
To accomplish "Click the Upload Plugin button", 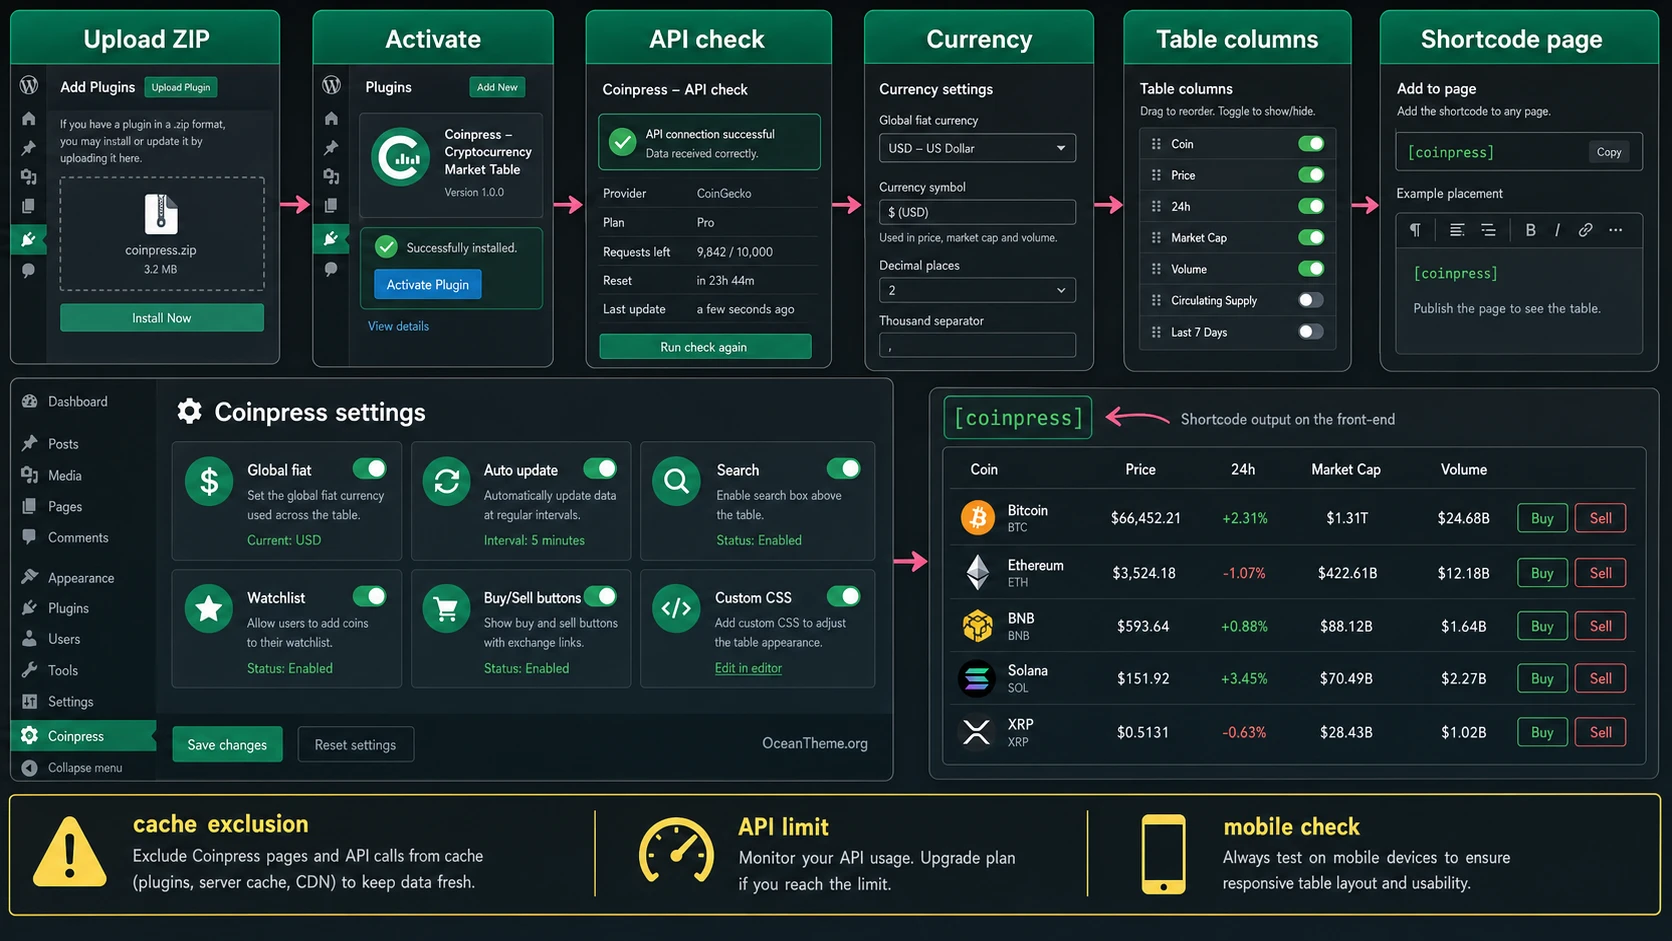I will 181,87.
